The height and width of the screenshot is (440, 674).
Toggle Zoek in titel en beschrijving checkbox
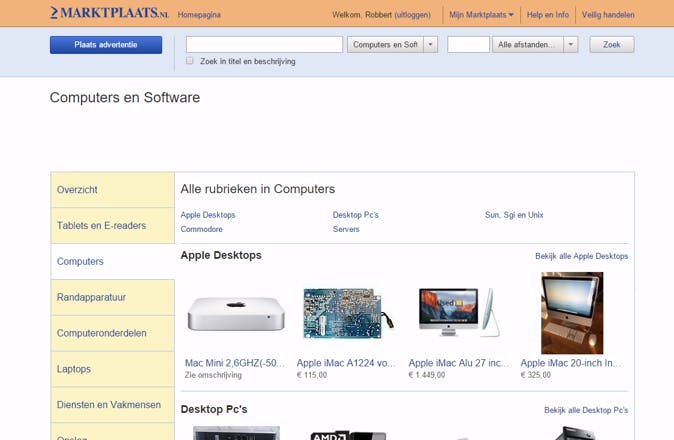pyautogui.click(x=190, y=61)
